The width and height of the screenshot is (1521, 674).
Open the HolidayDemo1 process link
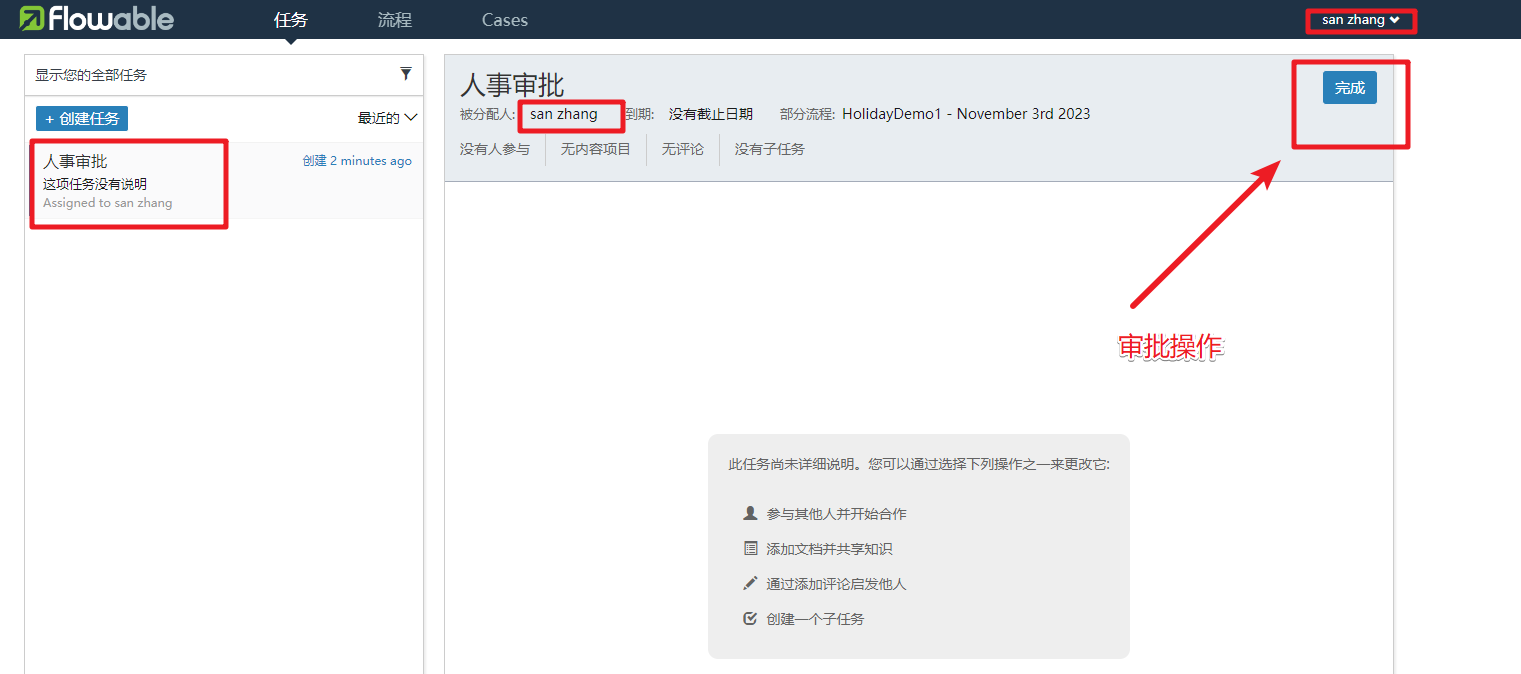966,114
